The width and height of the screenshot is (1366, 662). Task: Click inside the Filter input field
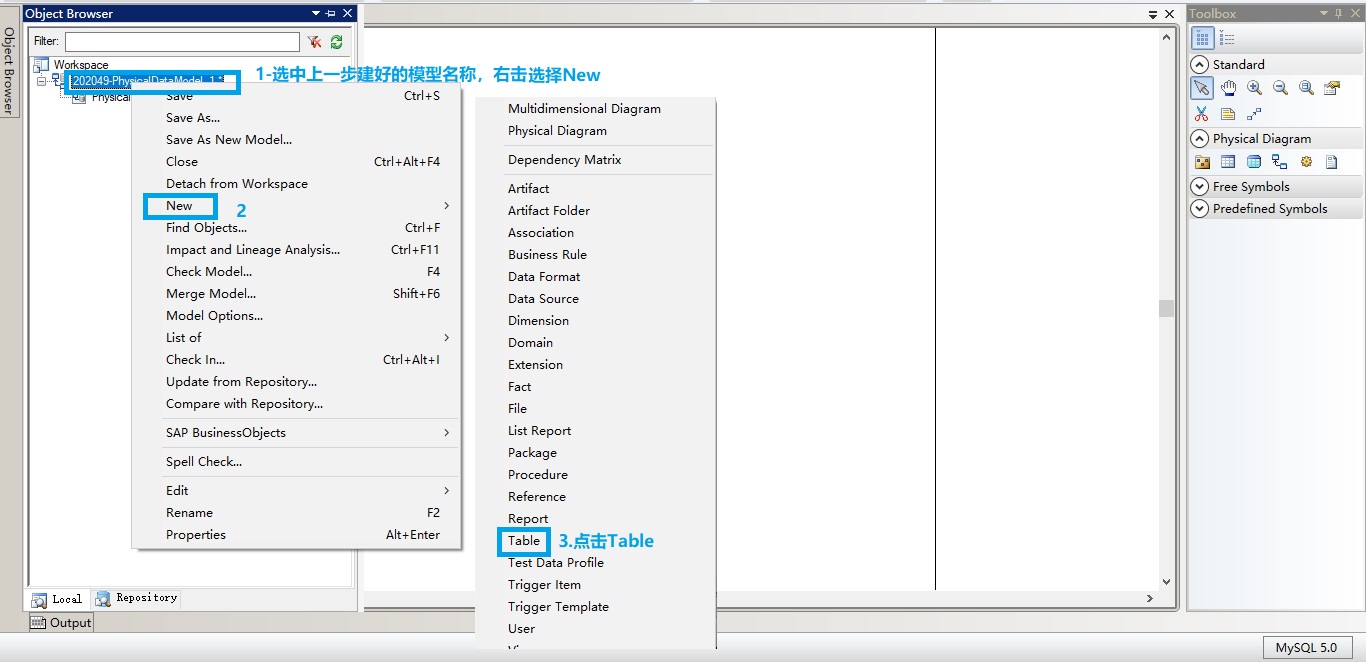[180, 42]
